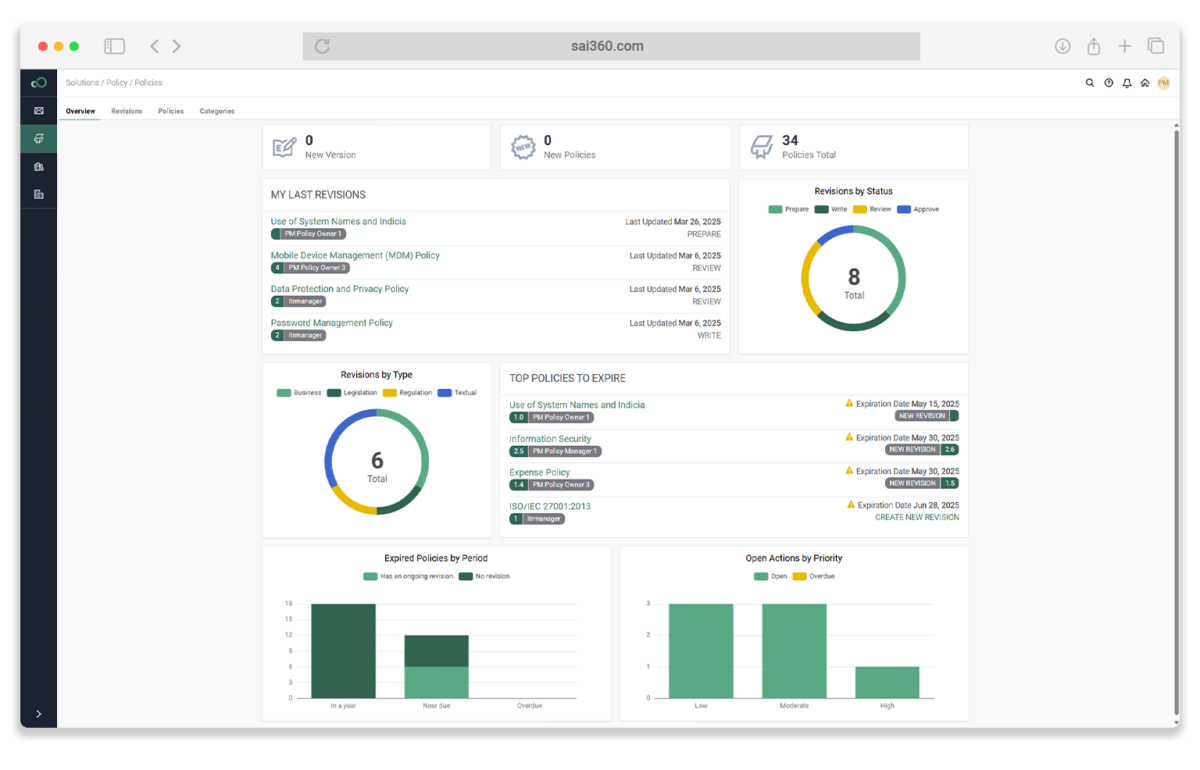Select the active policy module sidebar icon
The image size is (1200, 770).
coord(38,139)
